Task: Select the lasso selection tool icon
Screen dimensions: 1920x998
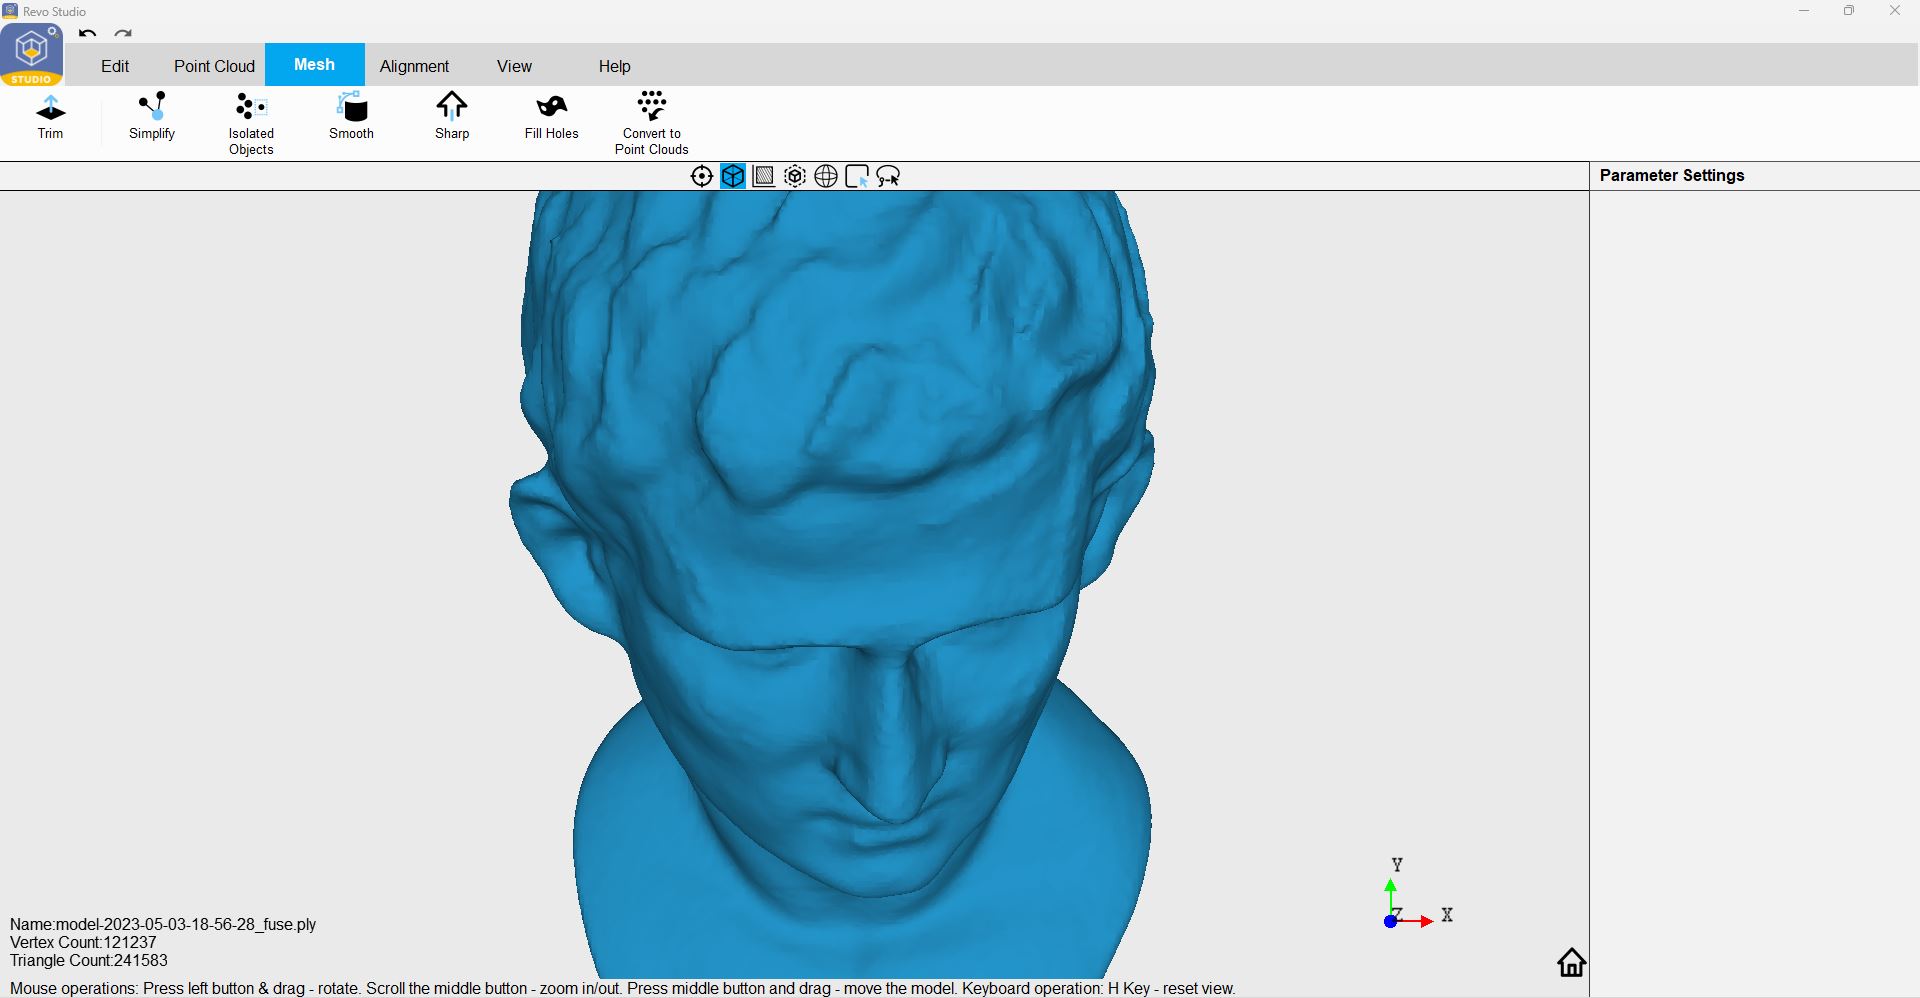Action: tap(888, 177)
